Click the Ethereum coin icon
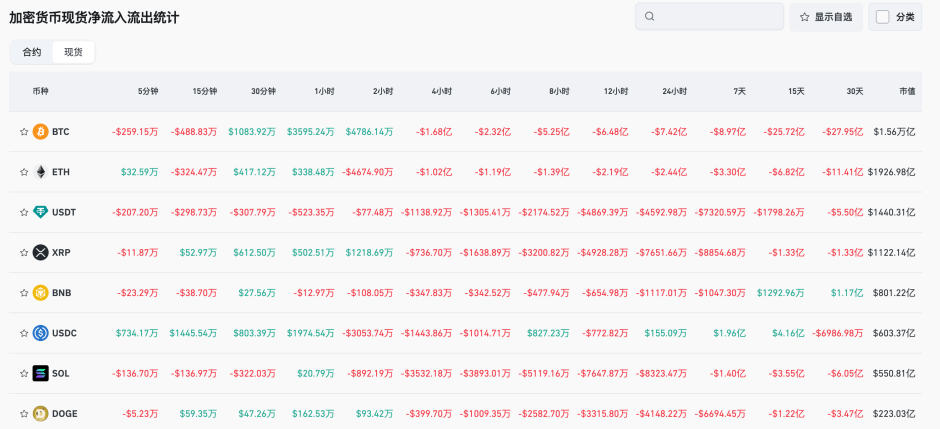Screen dimensions: 940x429 tap(40, 172)
